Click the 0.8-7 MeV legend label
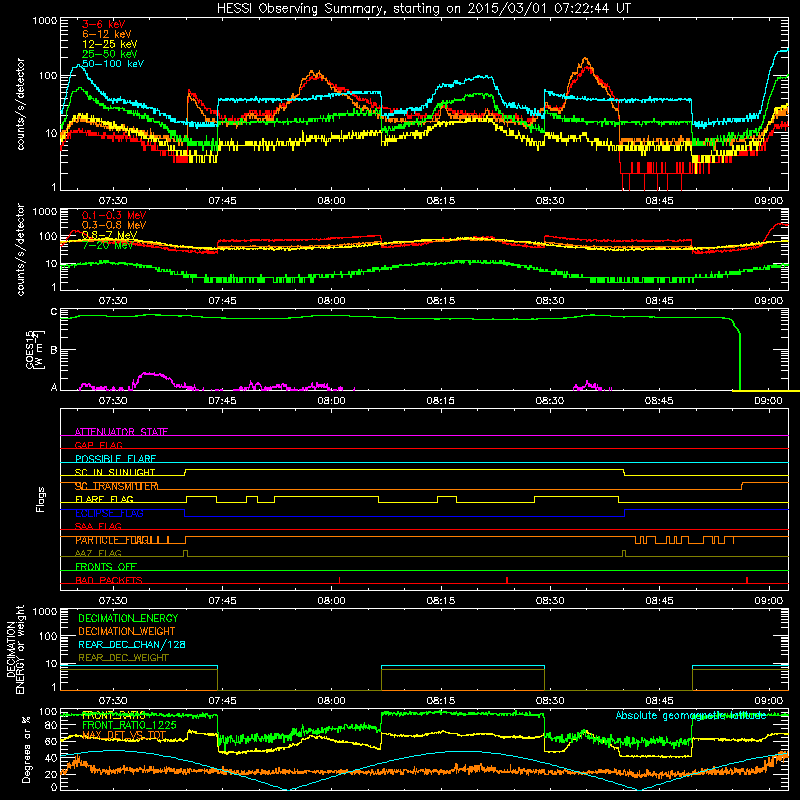Image resolution: width=800 pixels, height=800 pixels. pos(110,235)
